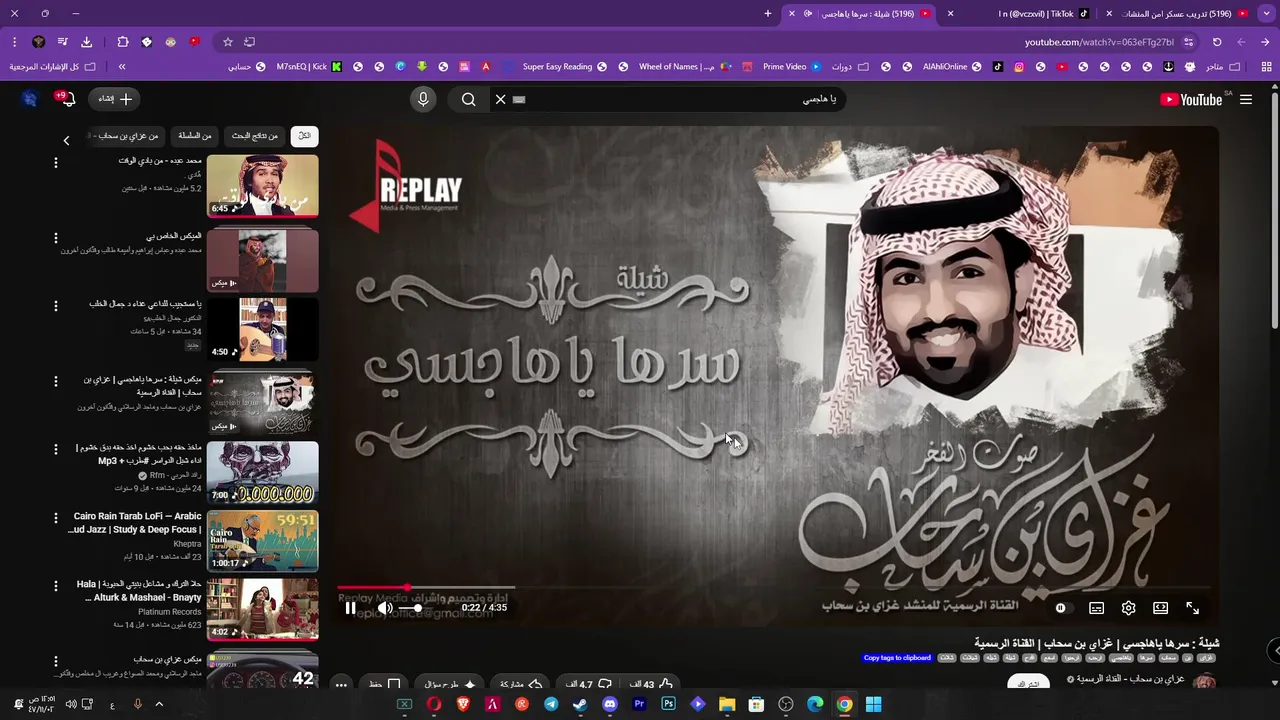
Task: Pause the playing video
Action: 350,608
